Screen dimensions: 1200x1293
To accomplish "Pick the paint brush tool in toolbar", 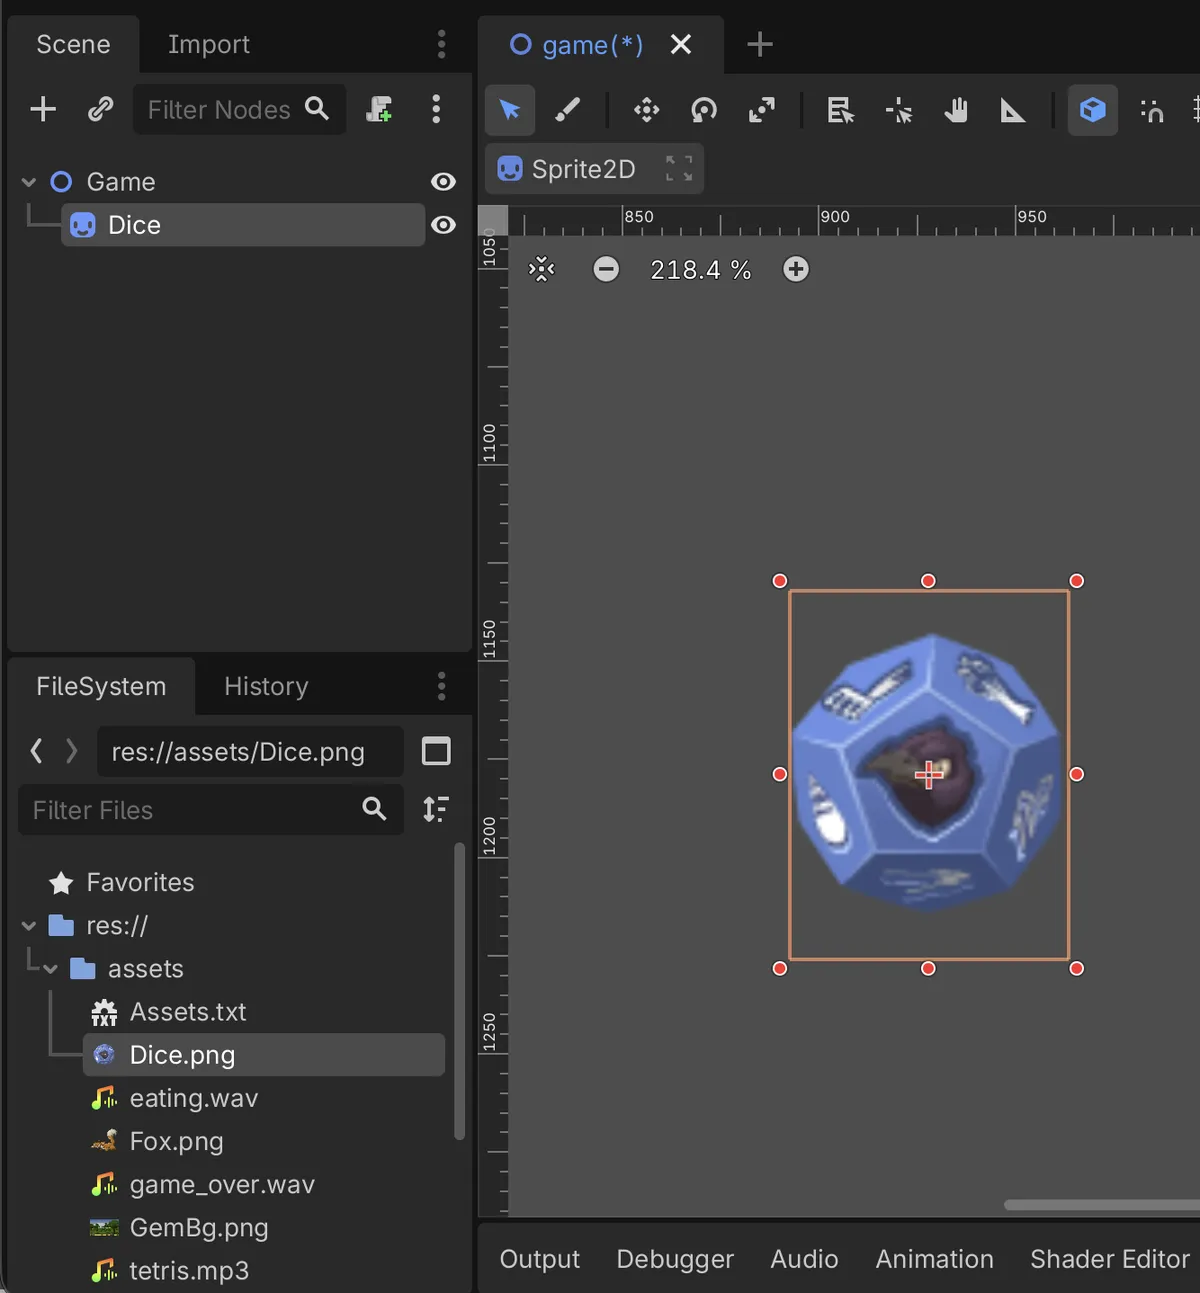I will pos(567,110).
